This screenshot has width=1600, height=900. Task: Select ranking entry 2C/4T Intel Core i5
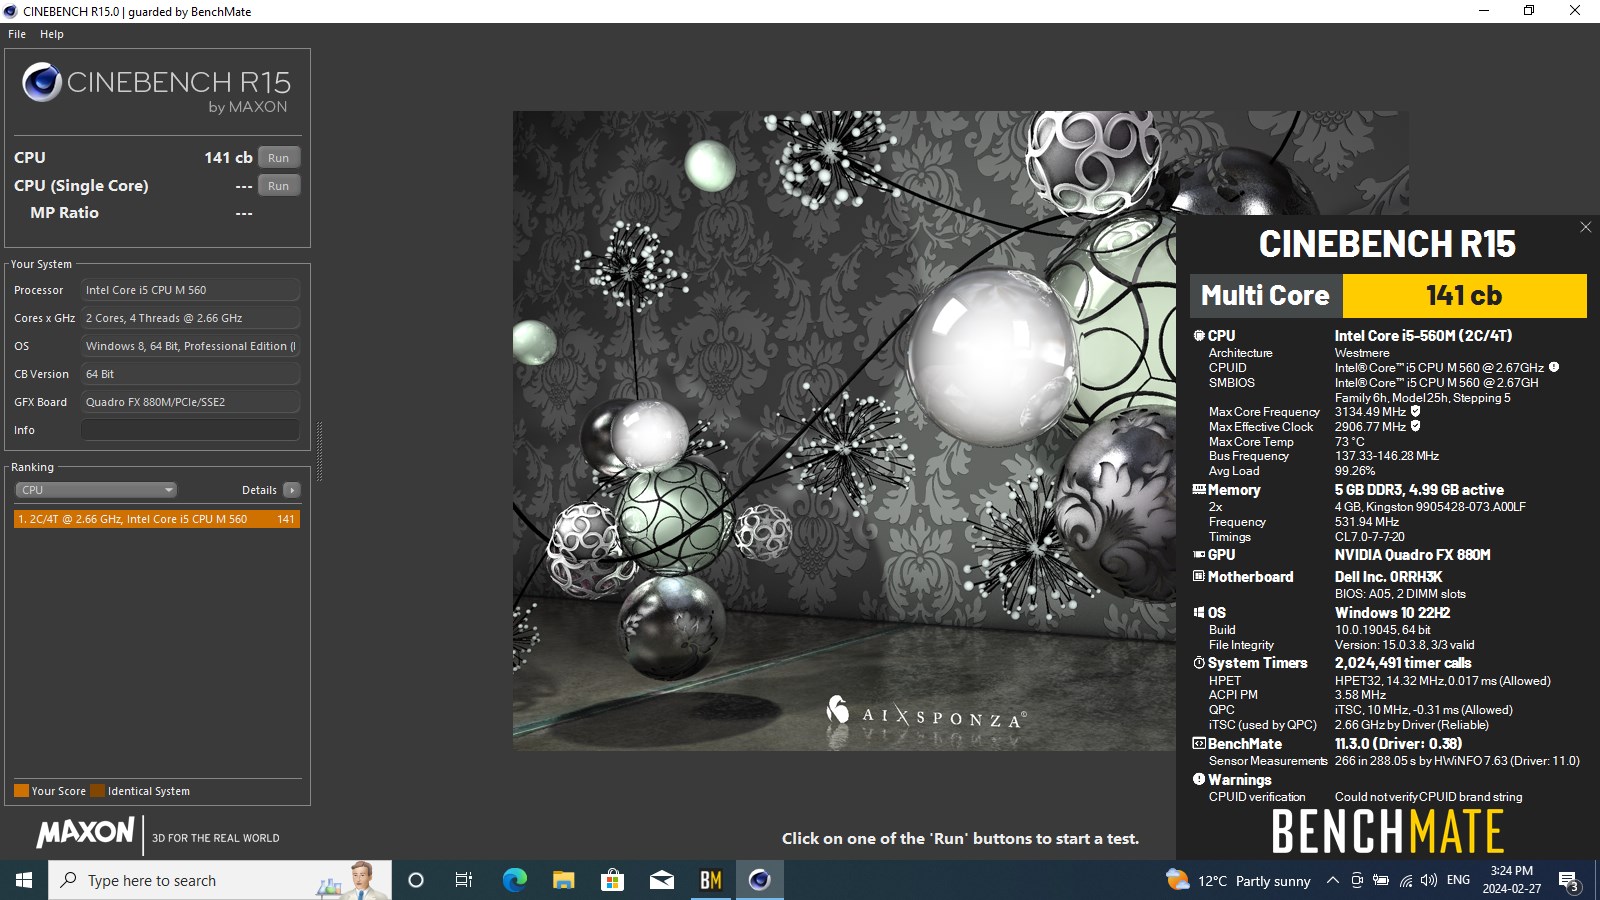pos(157,519)
